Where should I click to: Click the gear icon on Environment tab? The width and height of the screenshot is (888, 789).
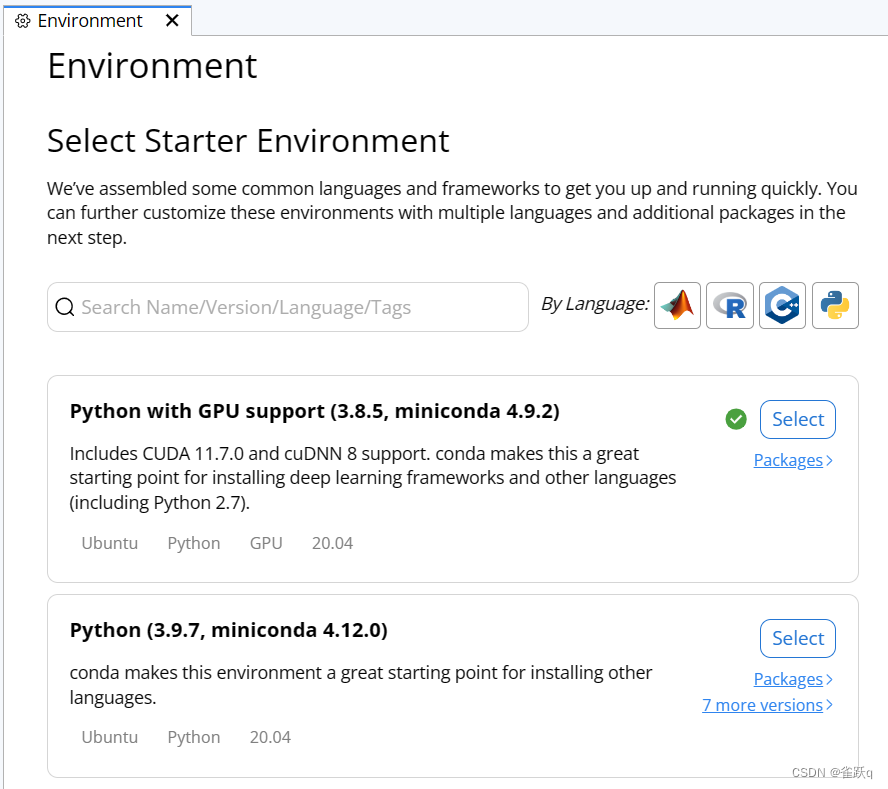(23, 21)
